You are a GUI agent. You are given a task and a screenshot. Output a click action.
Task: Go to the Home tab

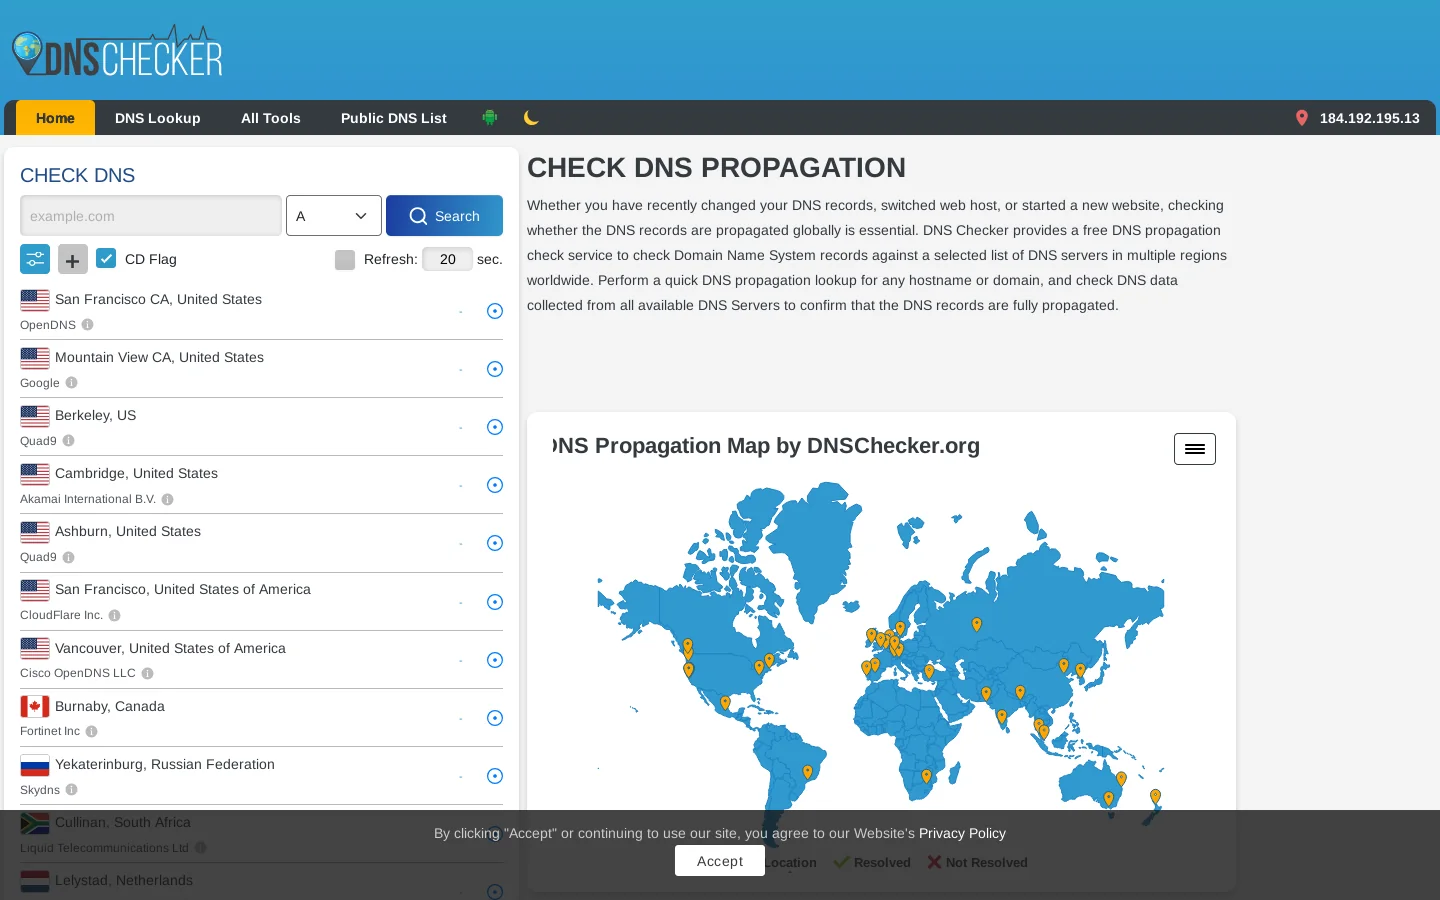55,118
